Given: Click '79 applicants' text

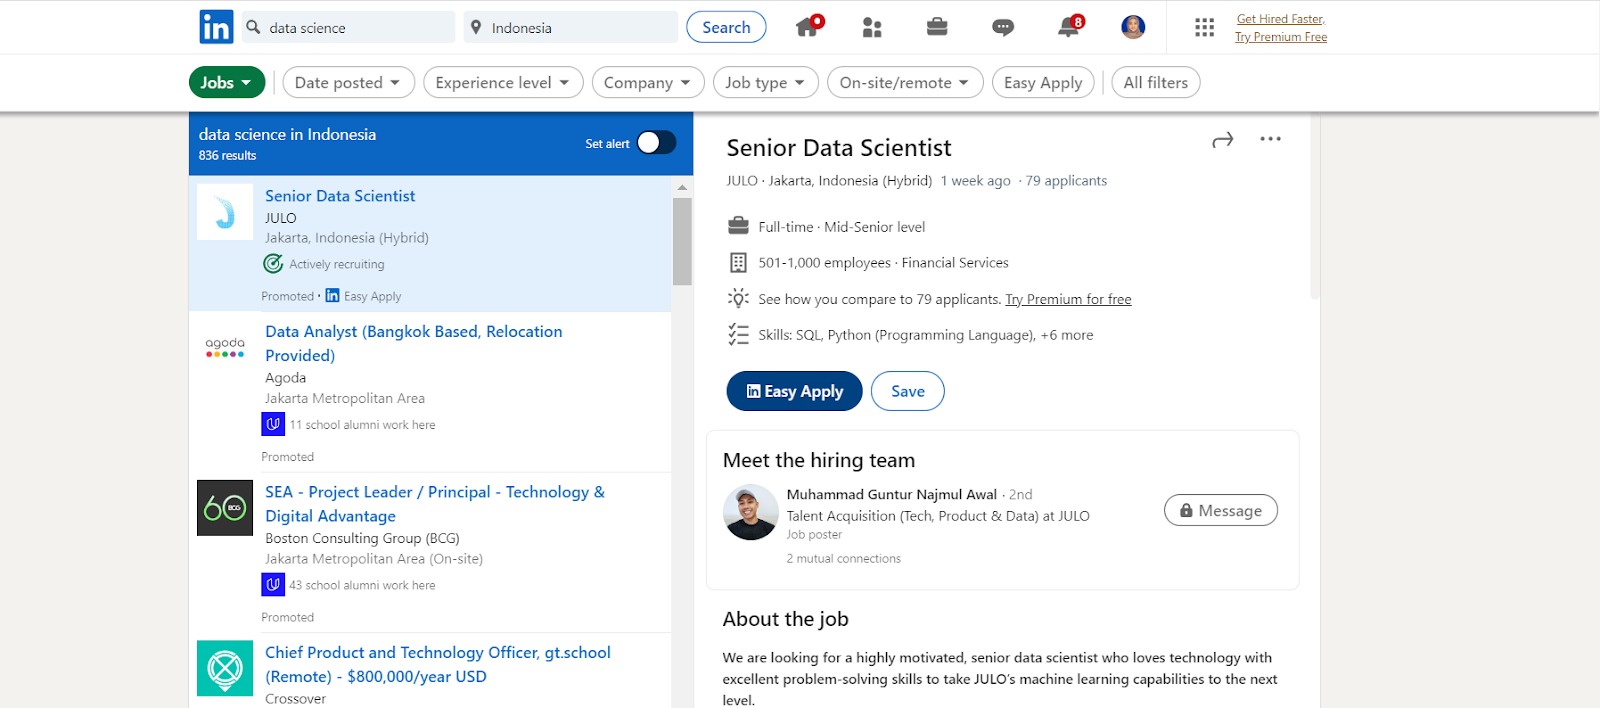Looking at the screenshot, I should [1066, 181].
